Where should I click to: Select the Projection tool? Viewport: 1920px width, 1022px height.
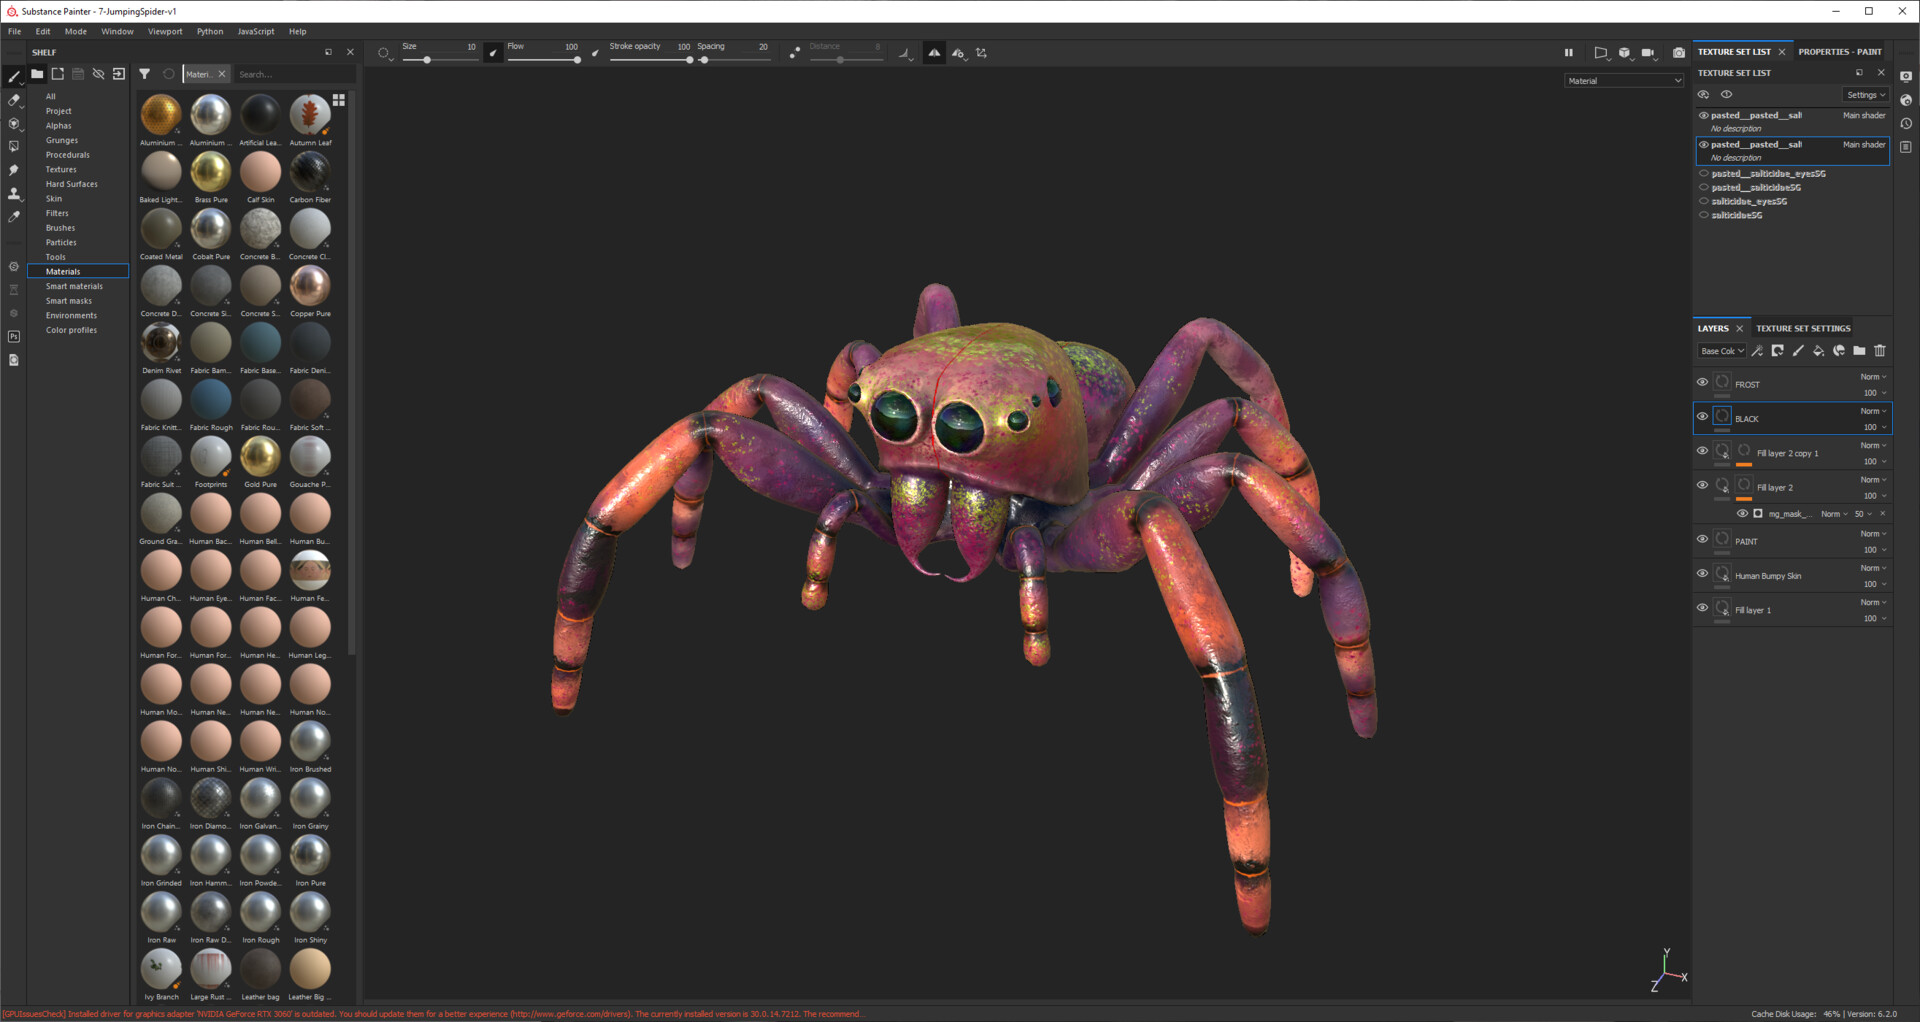[14, 123]
